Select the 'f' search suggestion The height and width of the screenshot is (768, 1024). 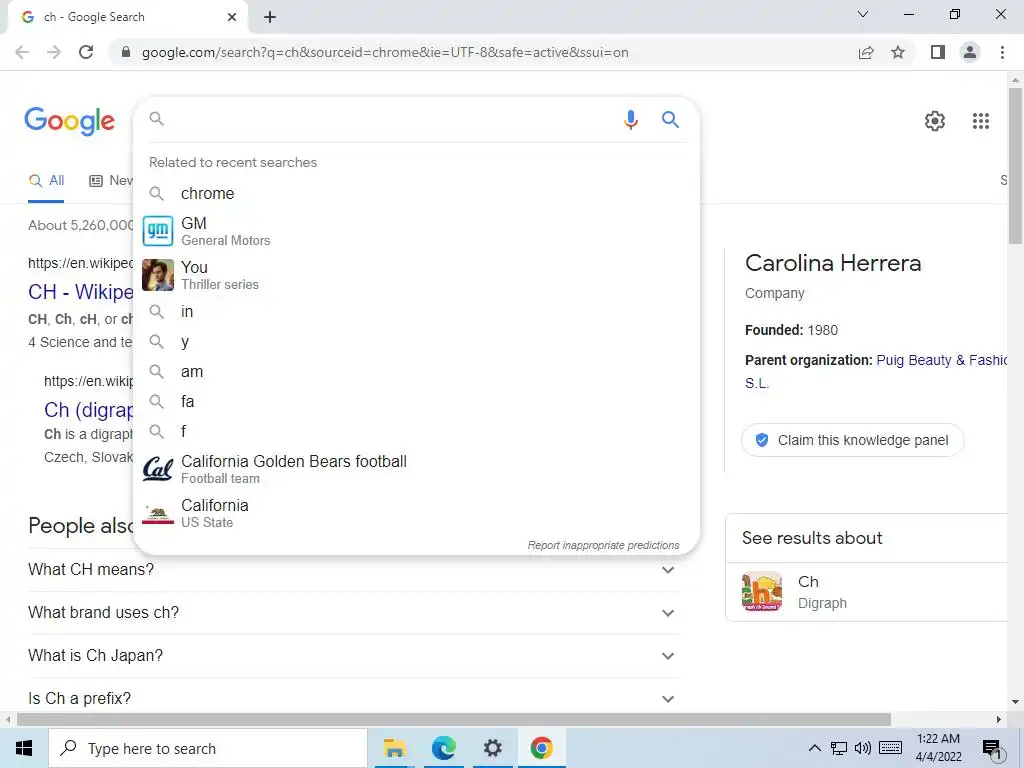pyautogui.click(x=416, y=431)
